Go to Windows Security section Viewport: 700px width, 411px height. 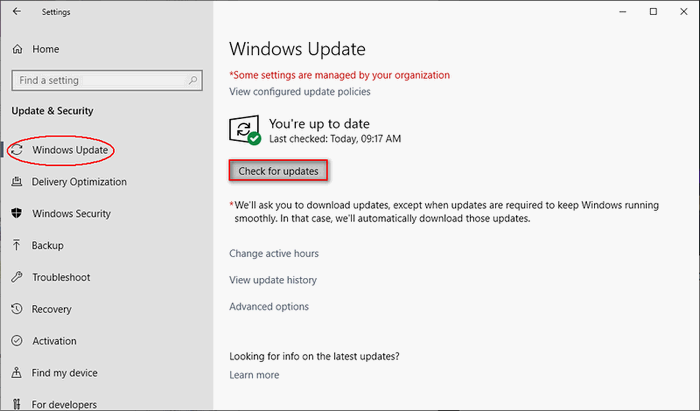point(71,213)
